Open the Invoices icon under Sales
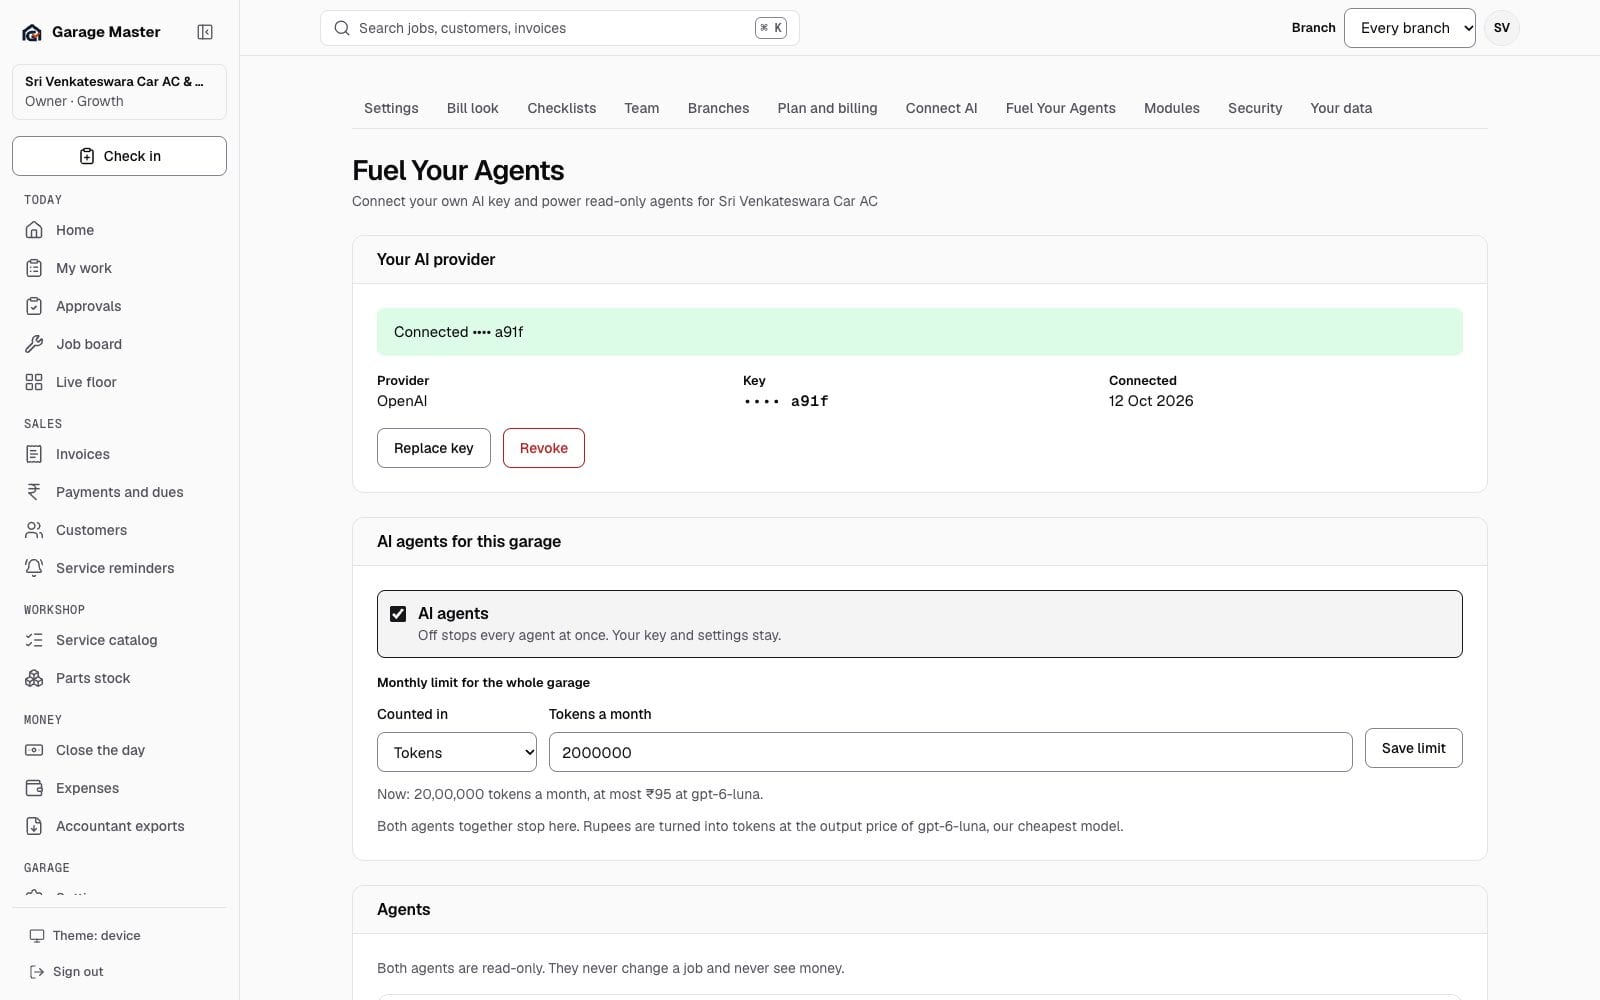 tap(34, 454)
